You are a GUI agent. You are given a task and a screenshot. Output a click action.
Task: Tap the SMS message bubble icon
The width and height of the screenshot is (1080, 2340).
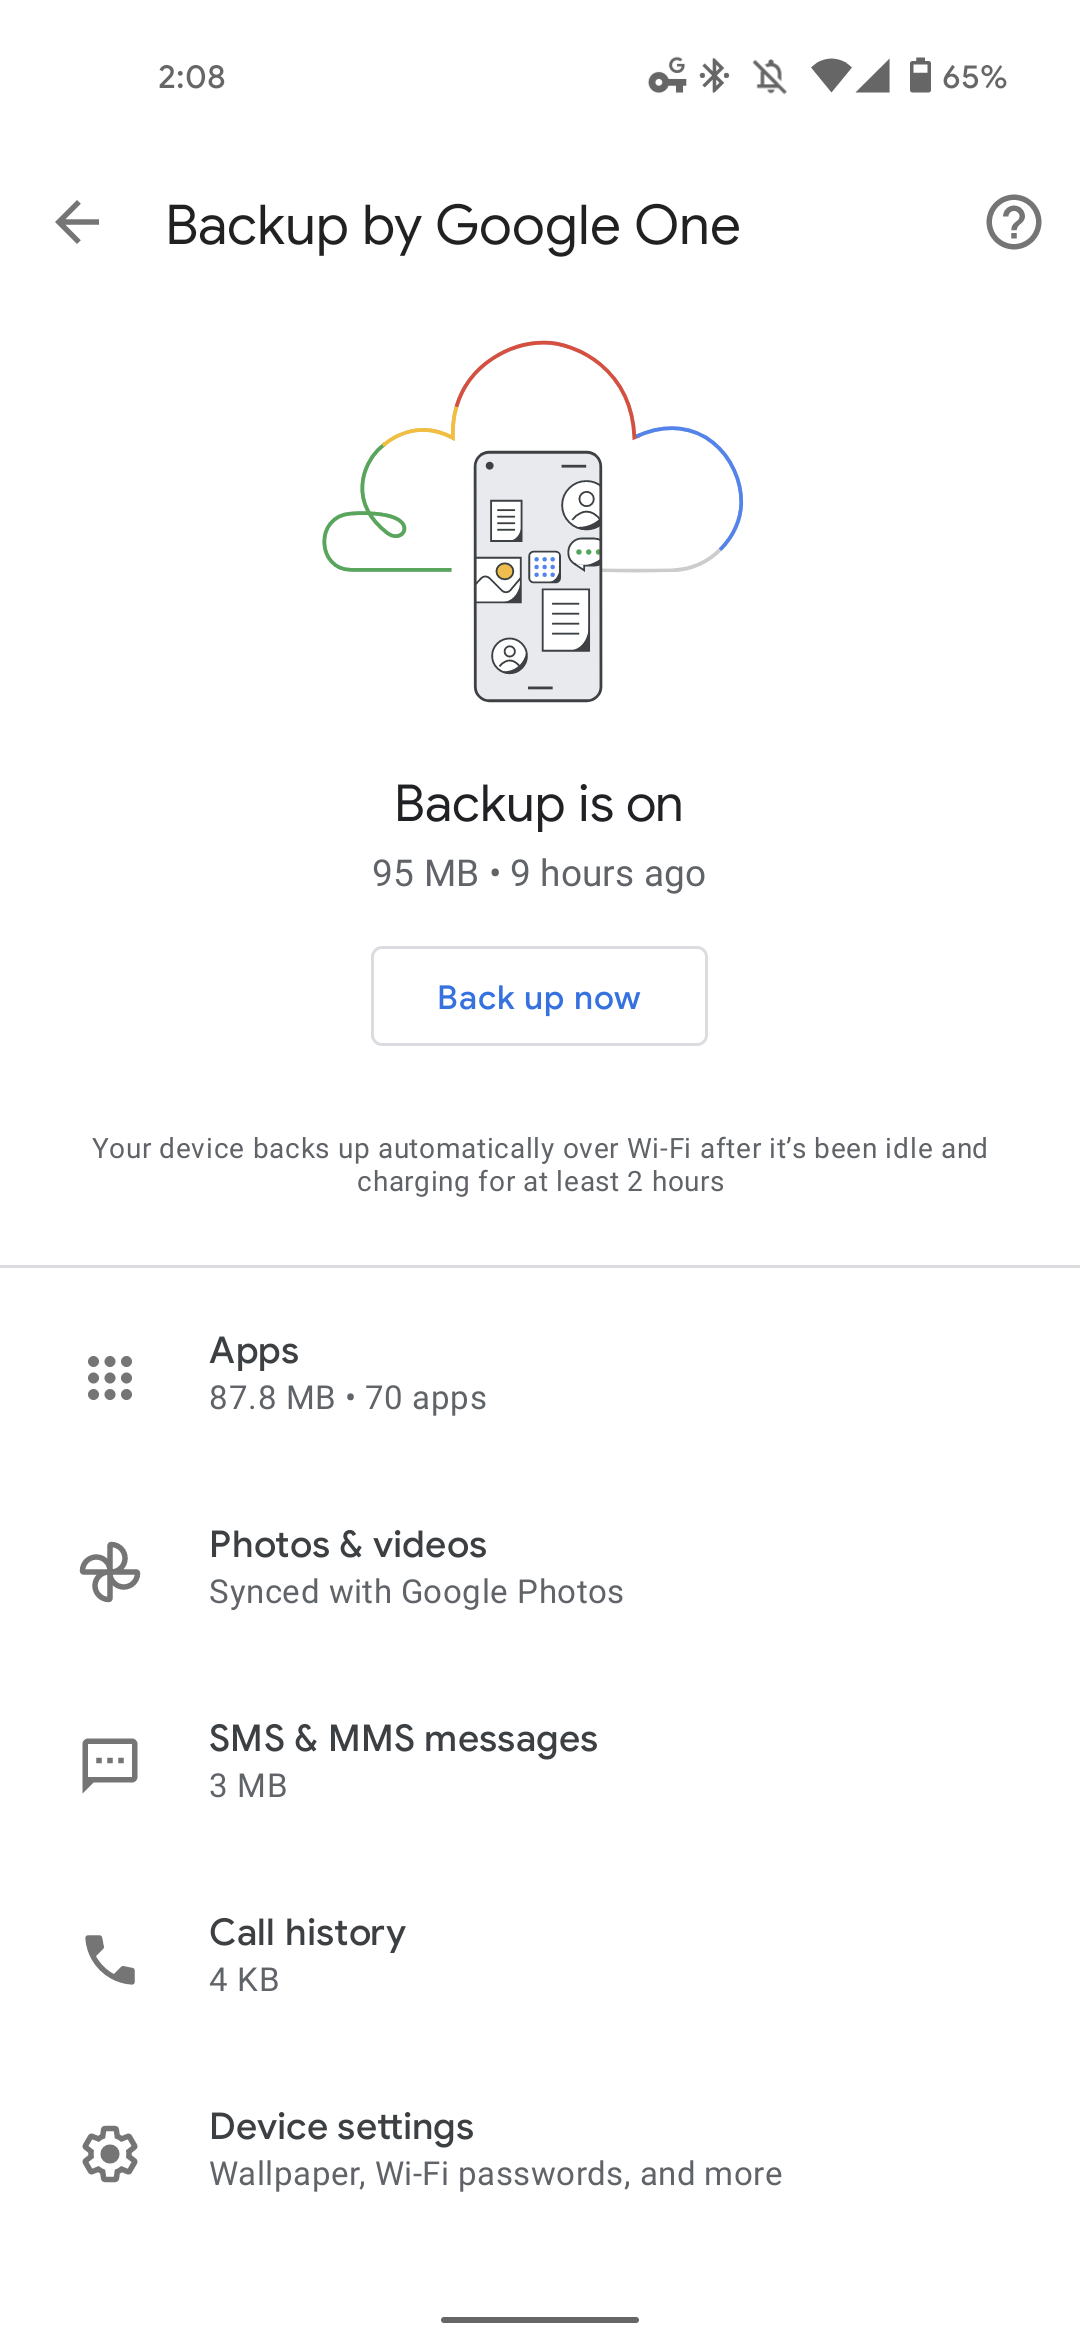(x=110, y=1765)
